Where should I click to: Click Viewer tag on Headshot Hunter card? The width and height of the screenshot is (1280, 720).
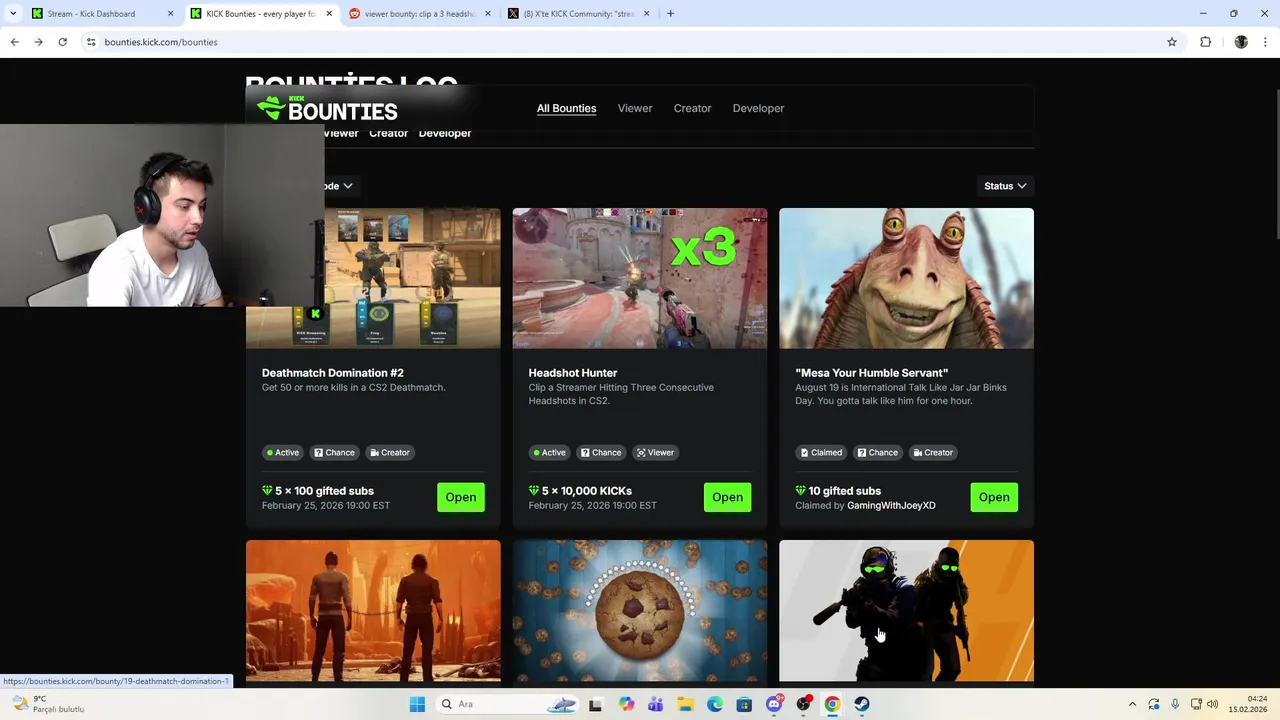pos(655,452)
